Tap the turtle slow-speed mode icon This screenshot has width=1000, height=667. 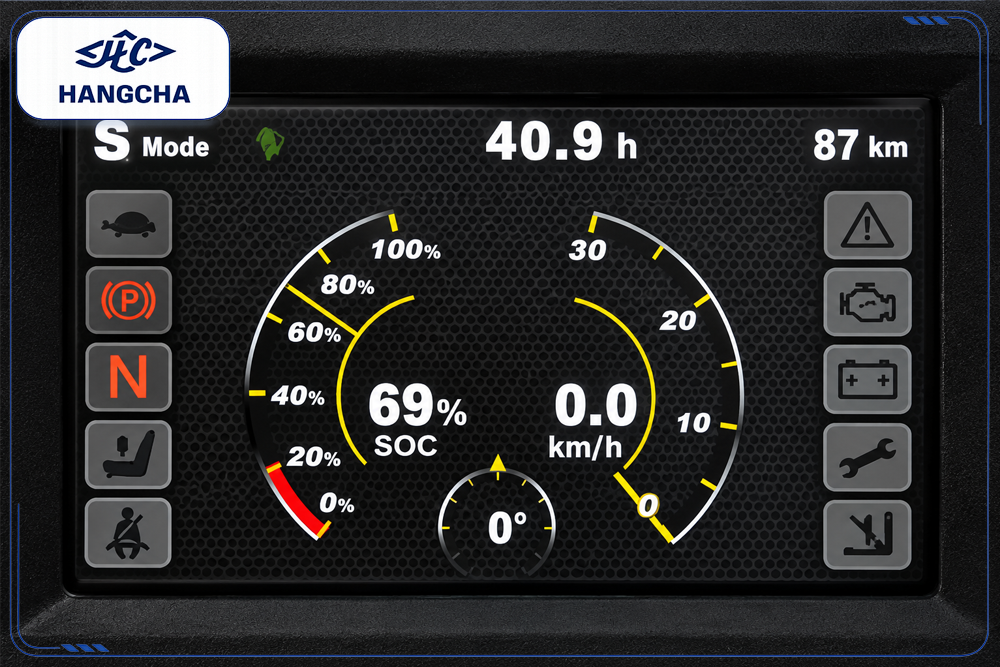(x=129, y=224)
